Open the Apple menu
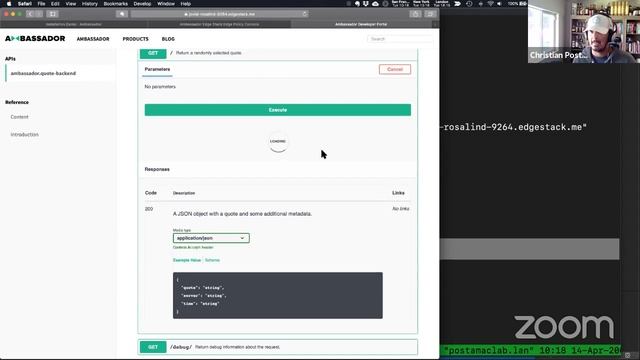The height and width of the screenshot is (360, 640). click(9, 4)
